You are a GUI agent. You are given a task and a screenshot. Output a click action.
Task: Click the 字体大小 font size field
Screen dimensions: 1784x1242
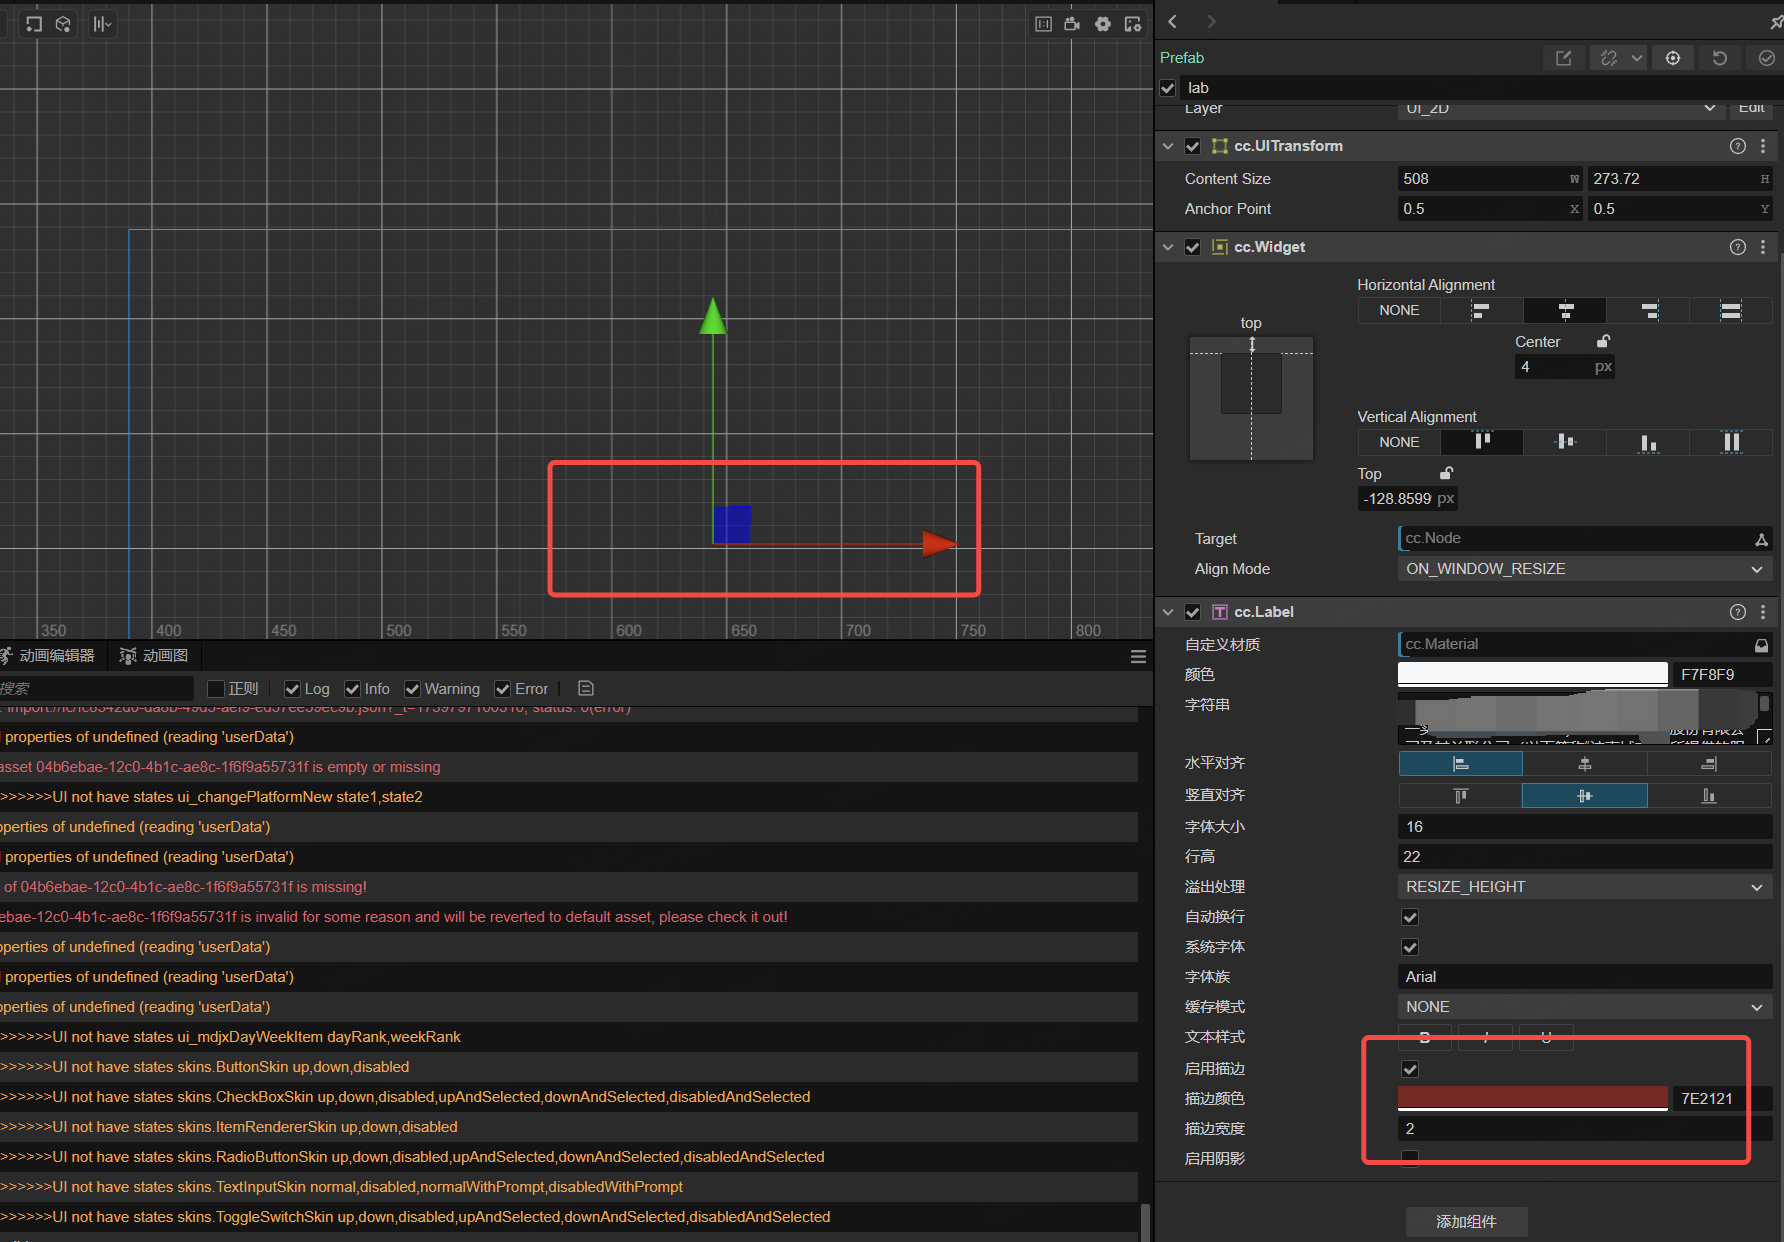(1584, 827)
